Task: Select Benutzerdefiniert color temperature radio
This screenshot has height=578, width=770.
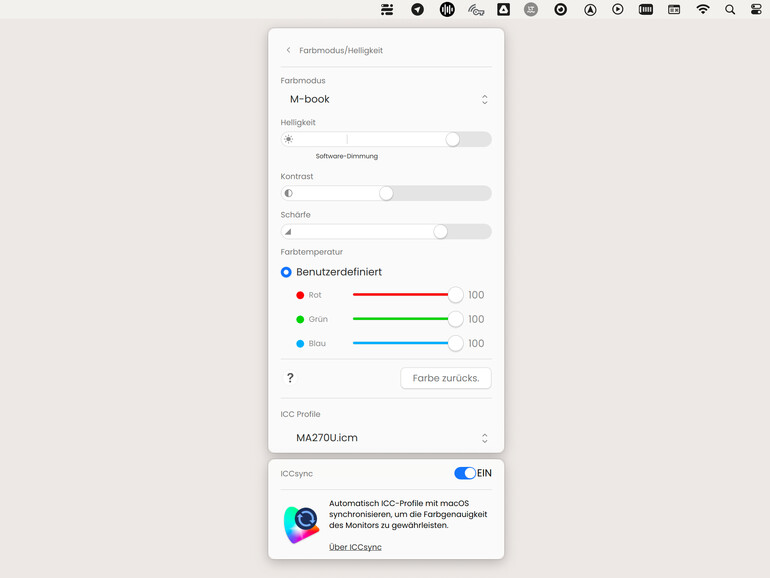Action: (286, 272)
